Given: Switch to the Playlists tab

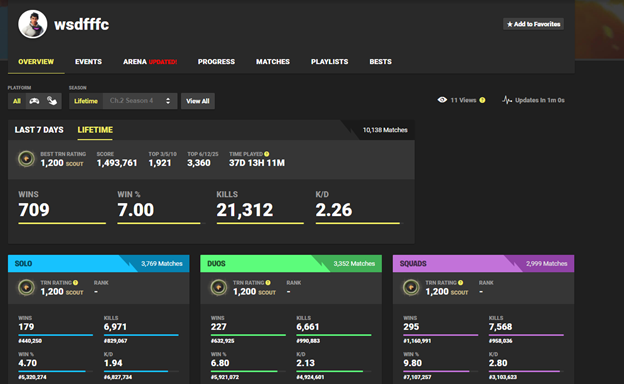Looking at the screenshot, I should click(x=330, y=62).
